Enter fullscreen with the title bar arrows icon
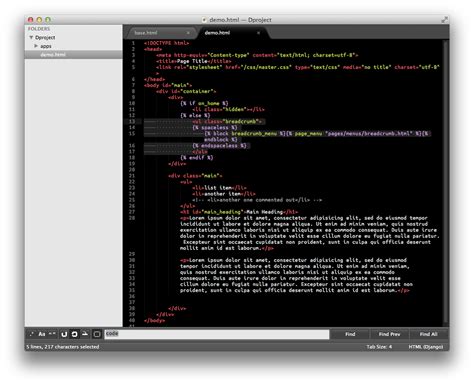Viewport: 474px width, 385px height. [444, 20]
